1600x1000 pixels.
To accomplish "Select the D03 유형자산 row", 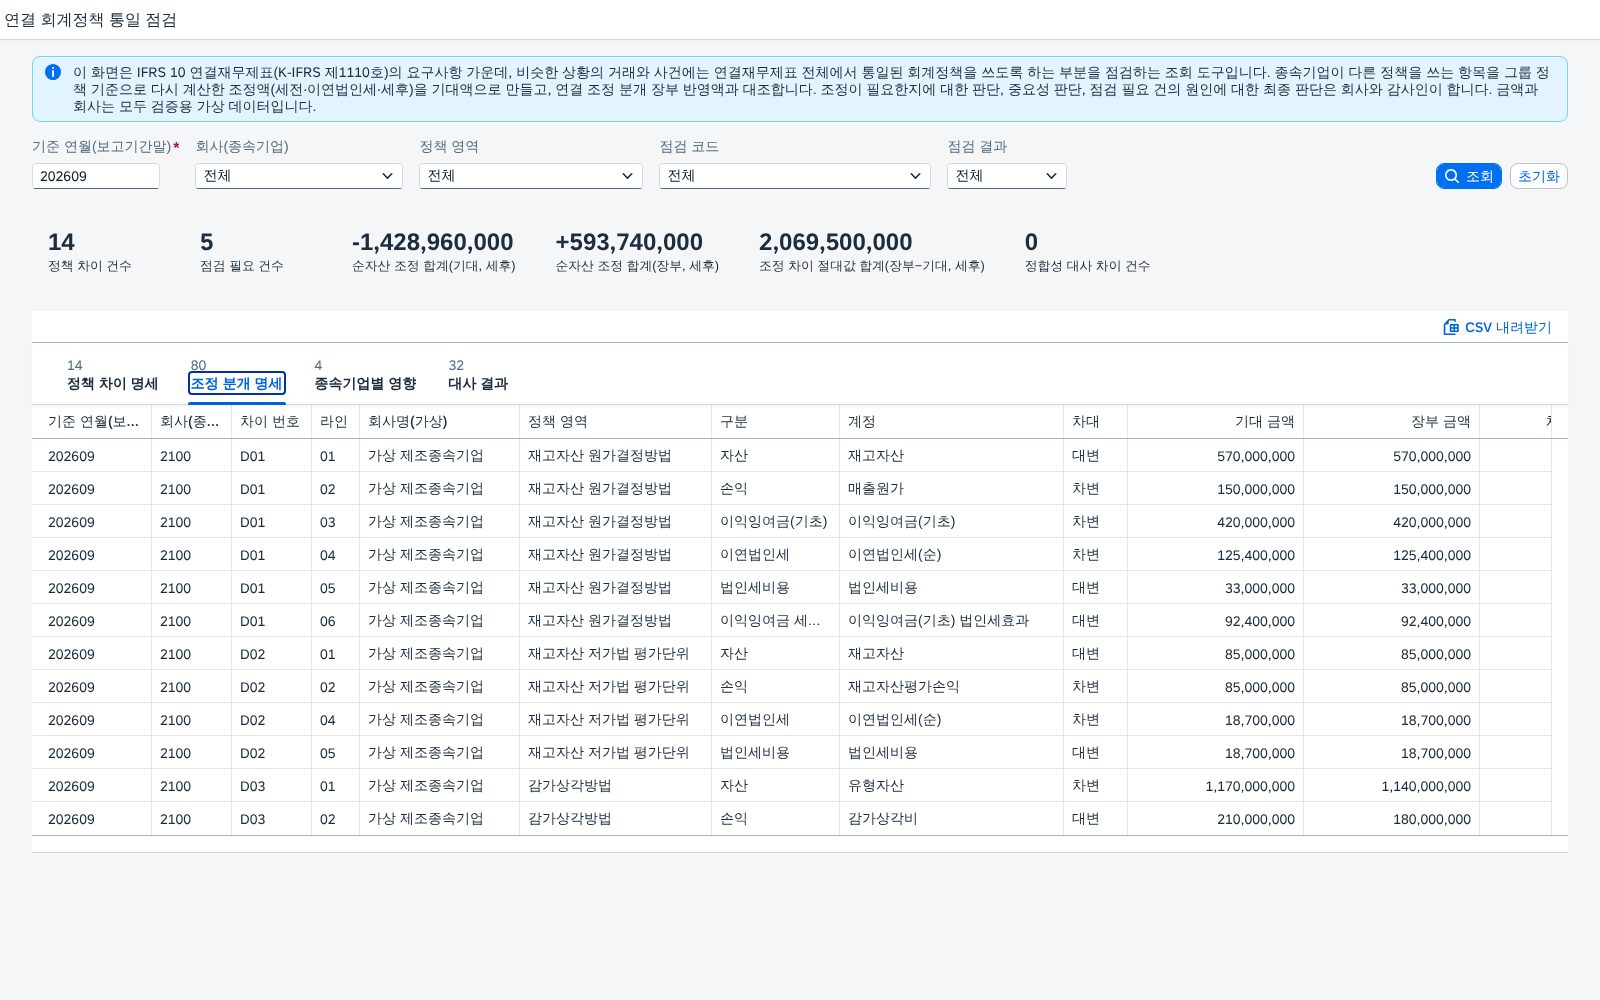I will coord(800,786).
